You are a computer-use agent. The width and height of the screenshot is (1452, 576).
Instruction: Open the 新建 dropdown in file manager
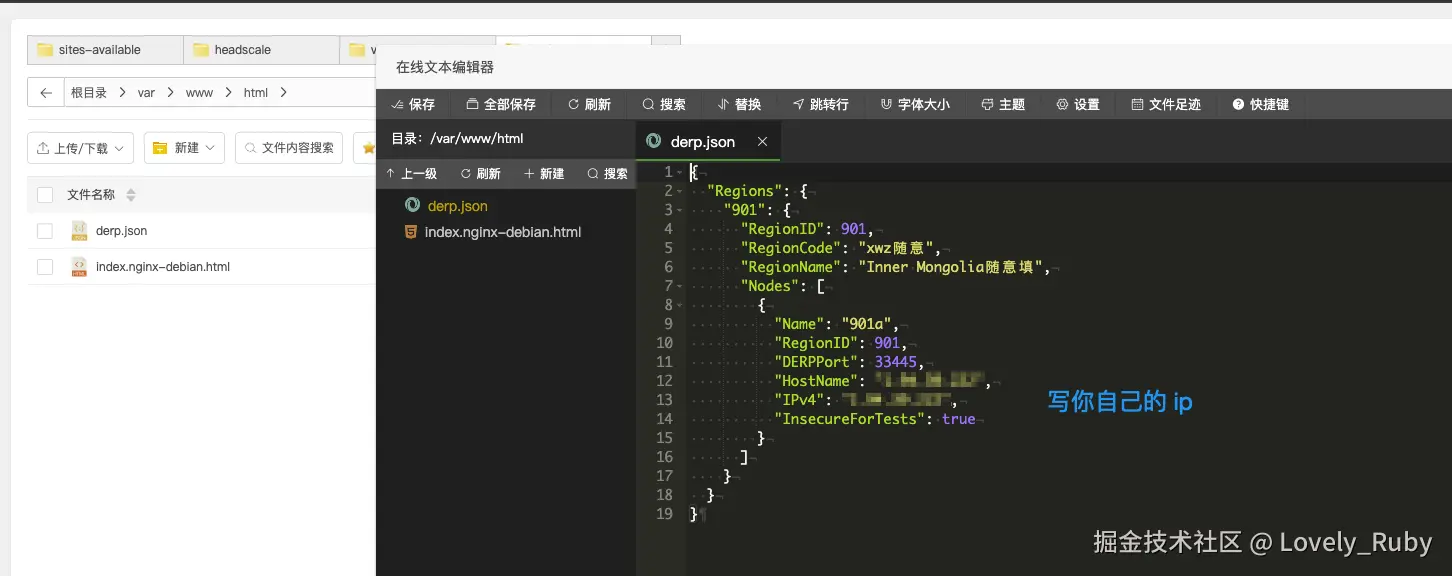pyautogui.click(x=184, y=148)
